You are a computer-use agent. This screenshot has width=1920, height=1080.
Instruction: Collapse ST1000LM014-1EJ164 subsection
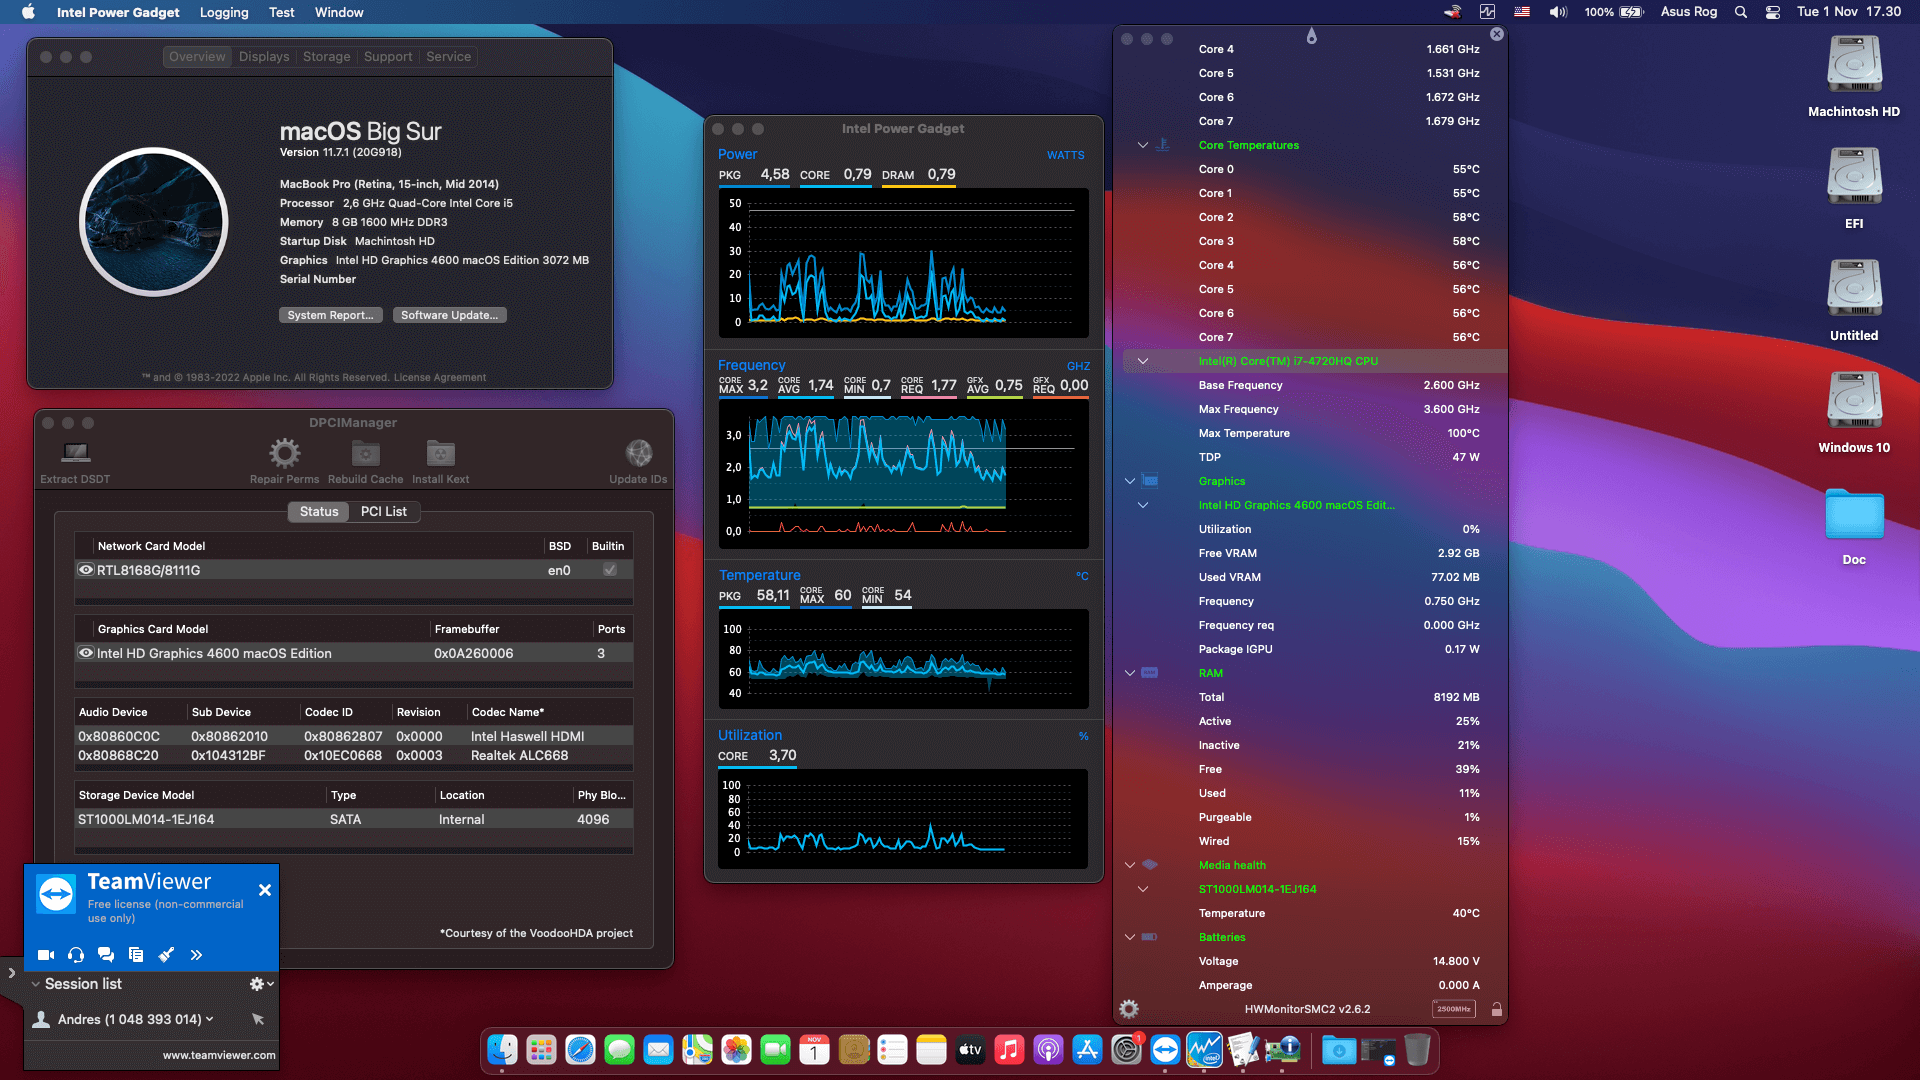pyautogui.click(x=1143, y=889)
